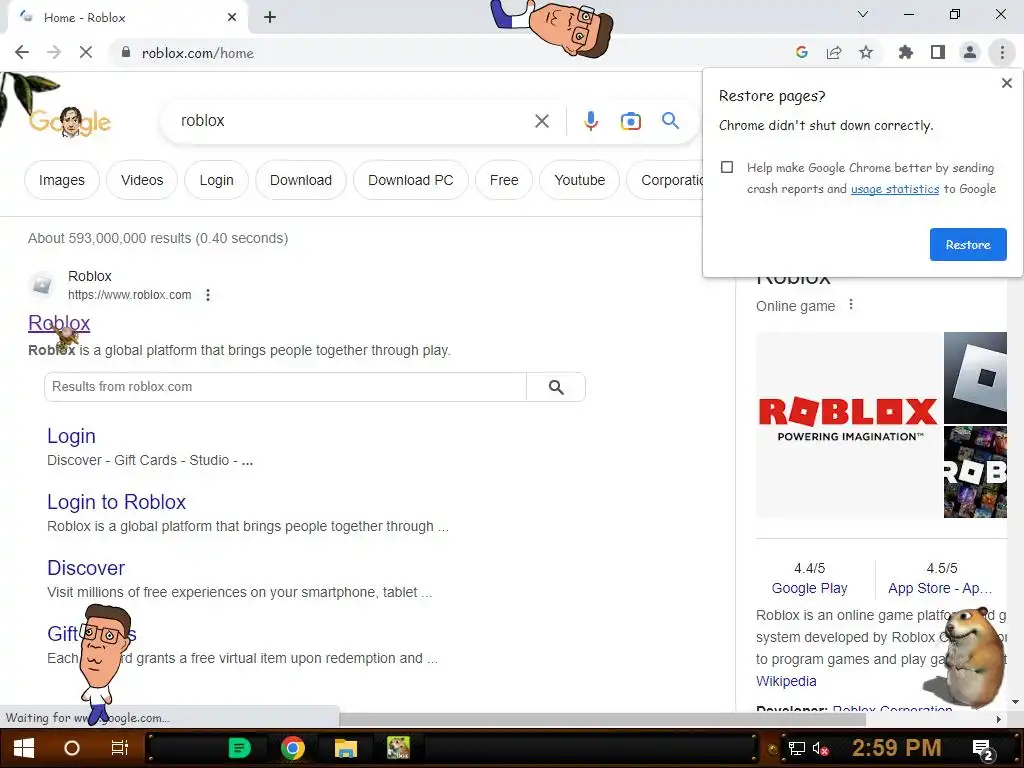Click the Results from roblox.com field
1024x768 pixels.
285,387
